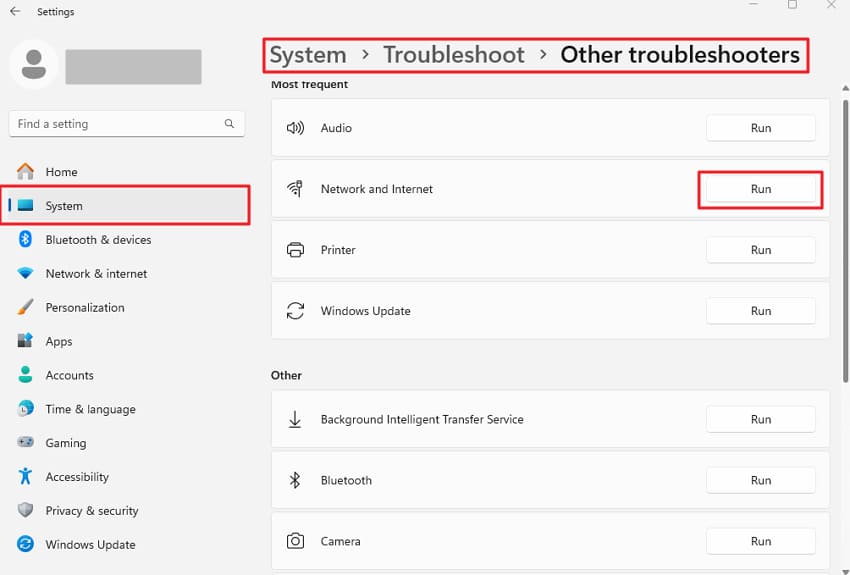Screen dimensions: 850x575
Task: Click the 'Other' section heading
Action: (286, 375)
